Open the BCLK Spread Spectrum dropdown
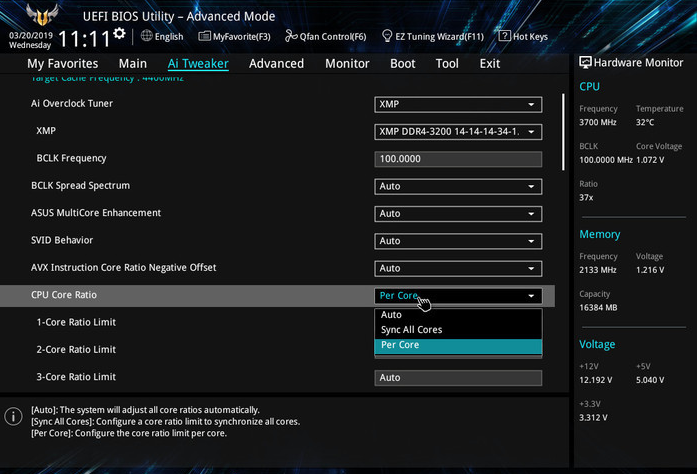 [458, 186]
